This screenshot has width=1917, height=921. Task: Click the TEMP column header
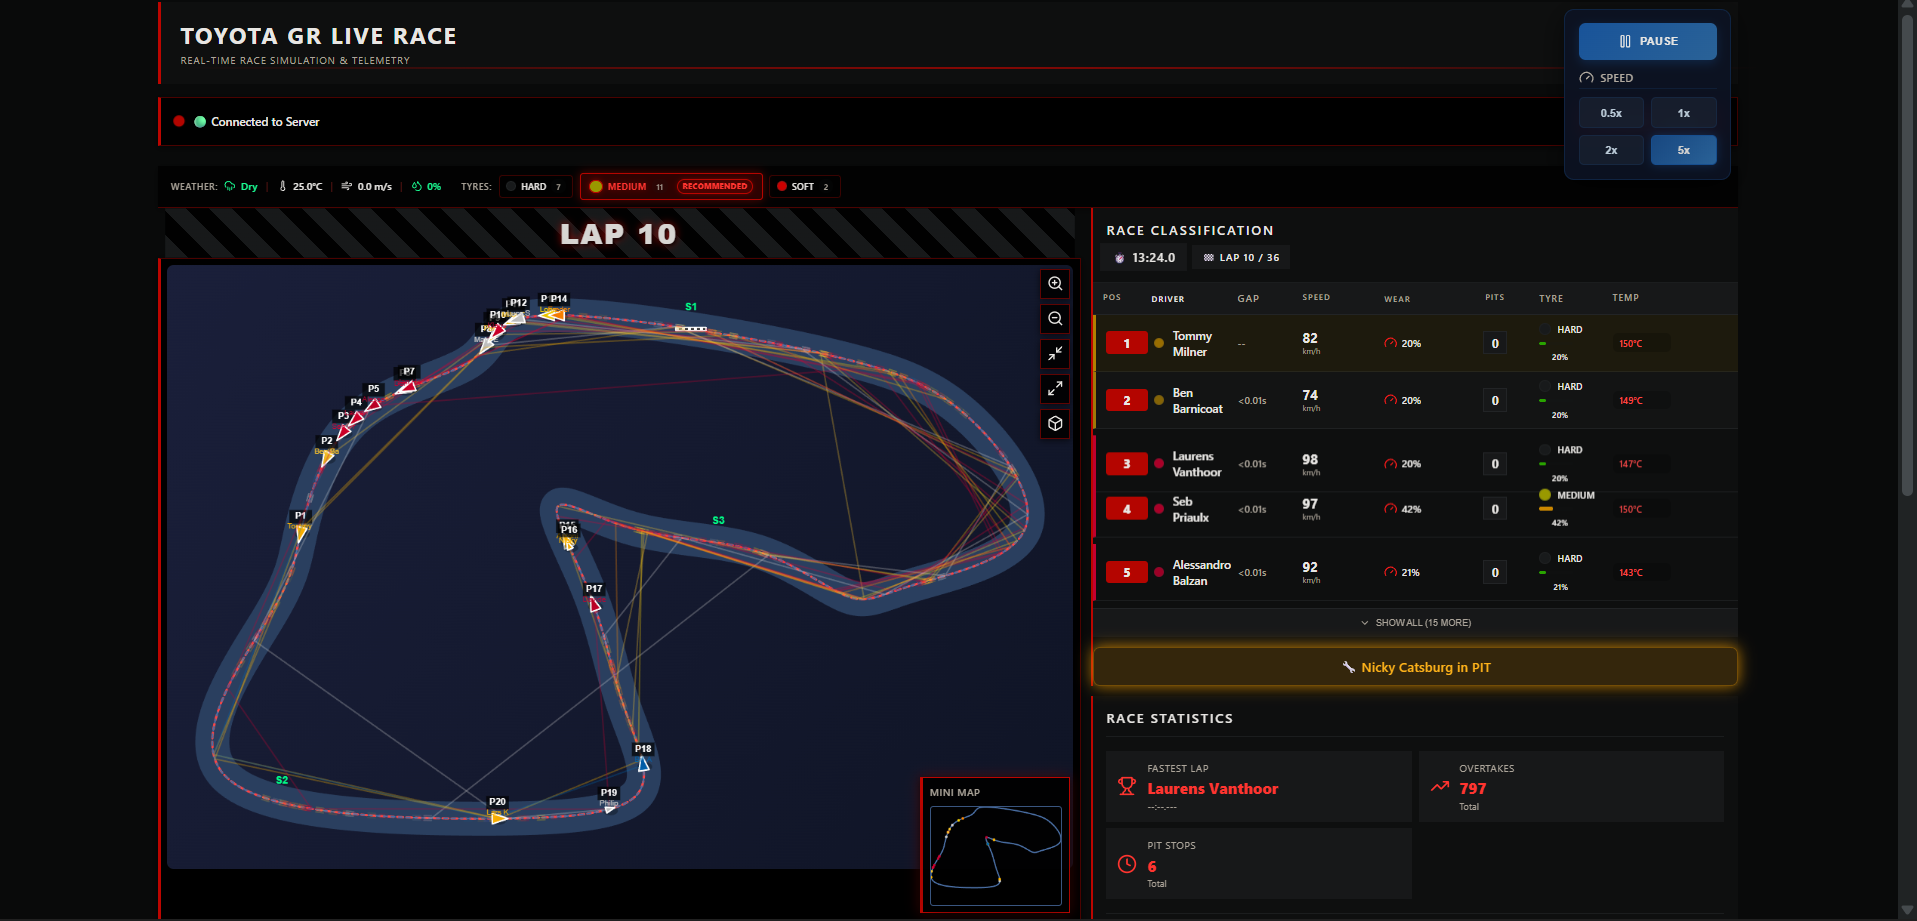(1625, 297)
